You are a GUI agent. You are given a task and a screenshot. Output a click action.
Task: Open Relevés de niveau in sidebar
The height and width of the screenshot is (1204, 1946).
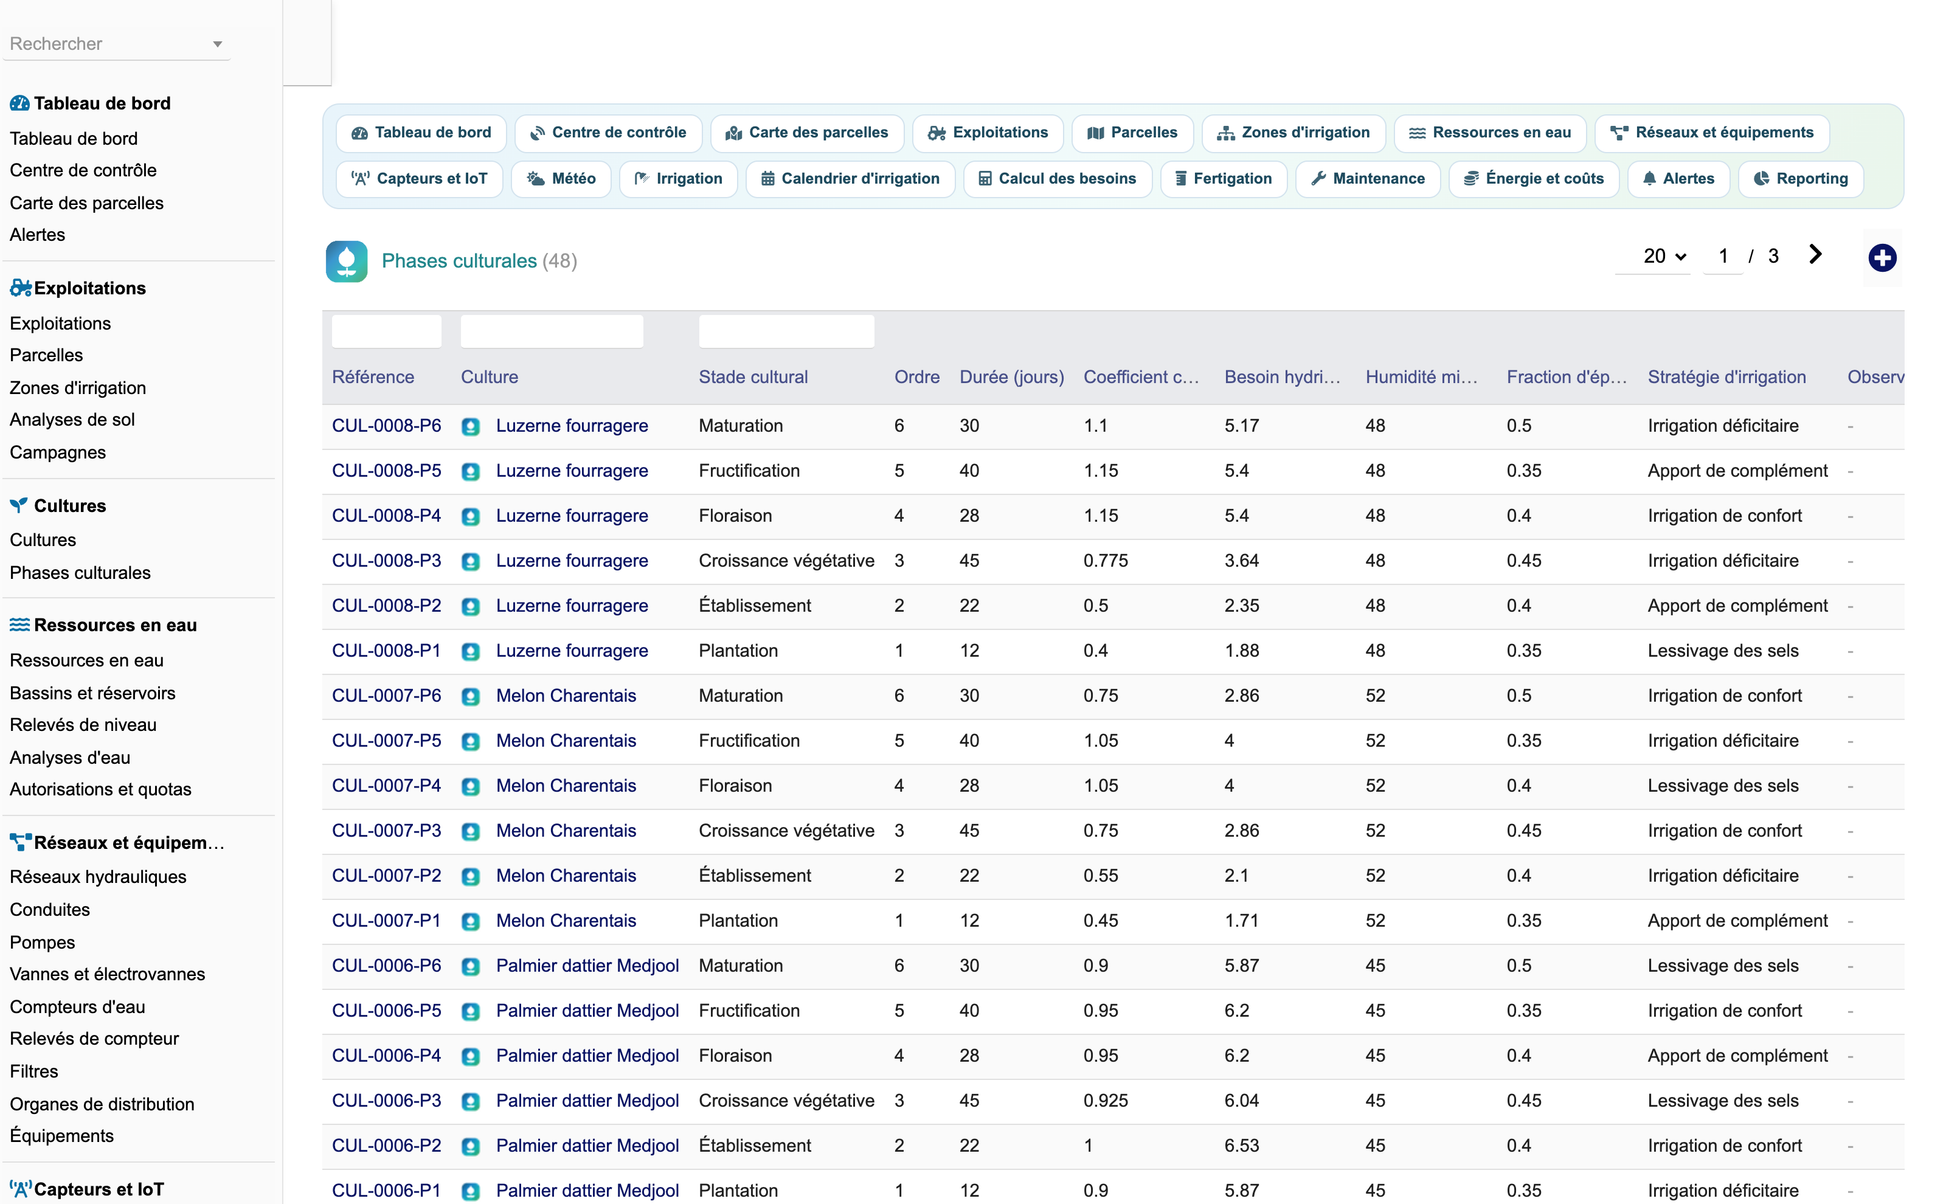point(83,725)
